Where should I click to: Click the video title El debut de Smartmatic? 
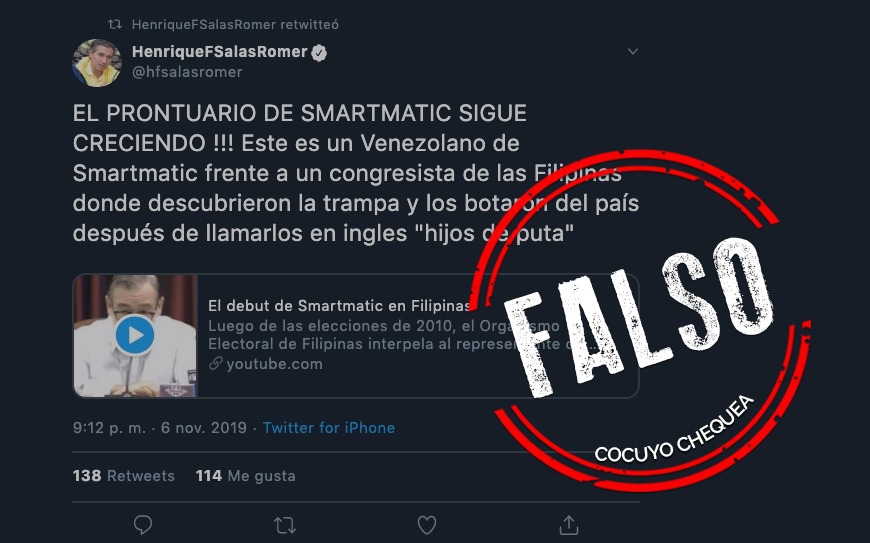click(339, 306)
